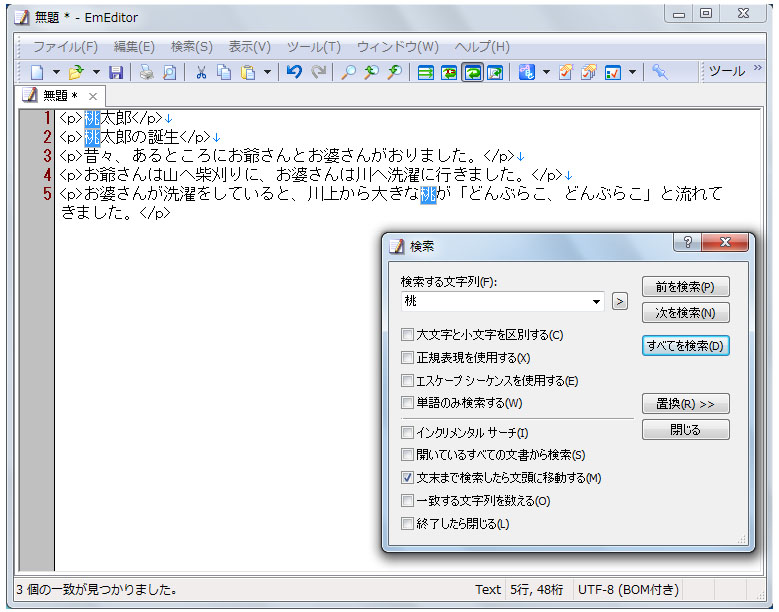Click the Cut scissors icon
This screenshot has width=779, height=612.
[x=201, y=73]
